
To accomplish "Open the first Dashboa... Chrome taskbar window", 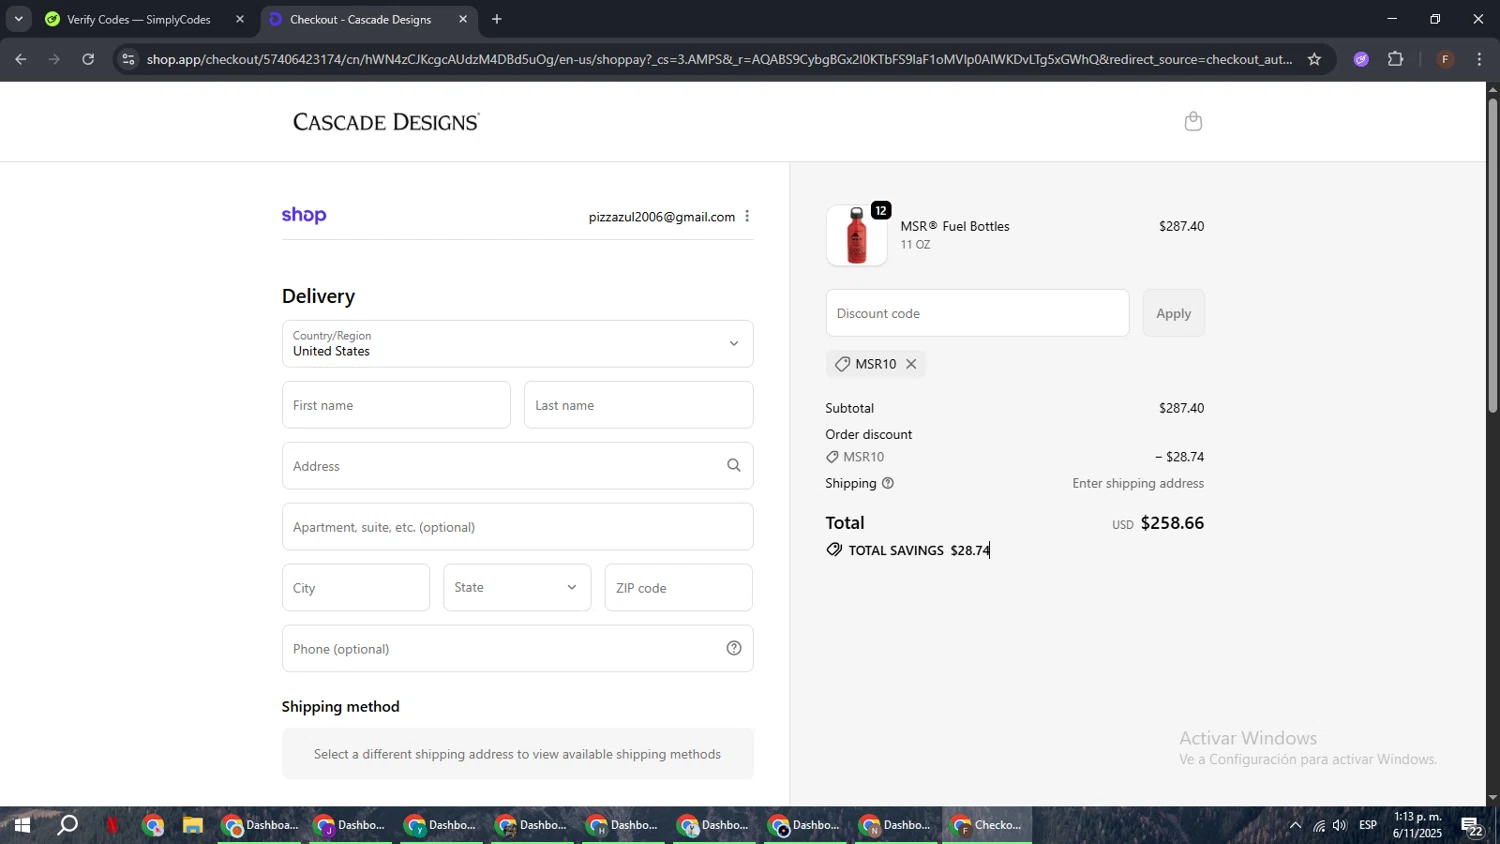I will pos(260,826).
